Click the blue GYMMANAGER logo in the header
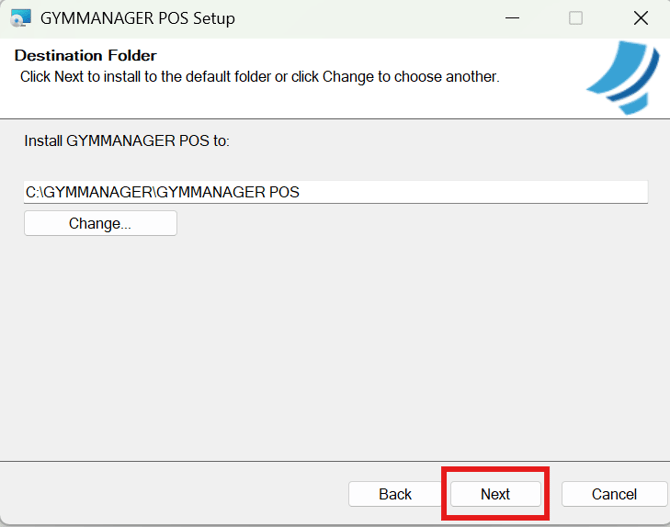 tap(622, 78)
